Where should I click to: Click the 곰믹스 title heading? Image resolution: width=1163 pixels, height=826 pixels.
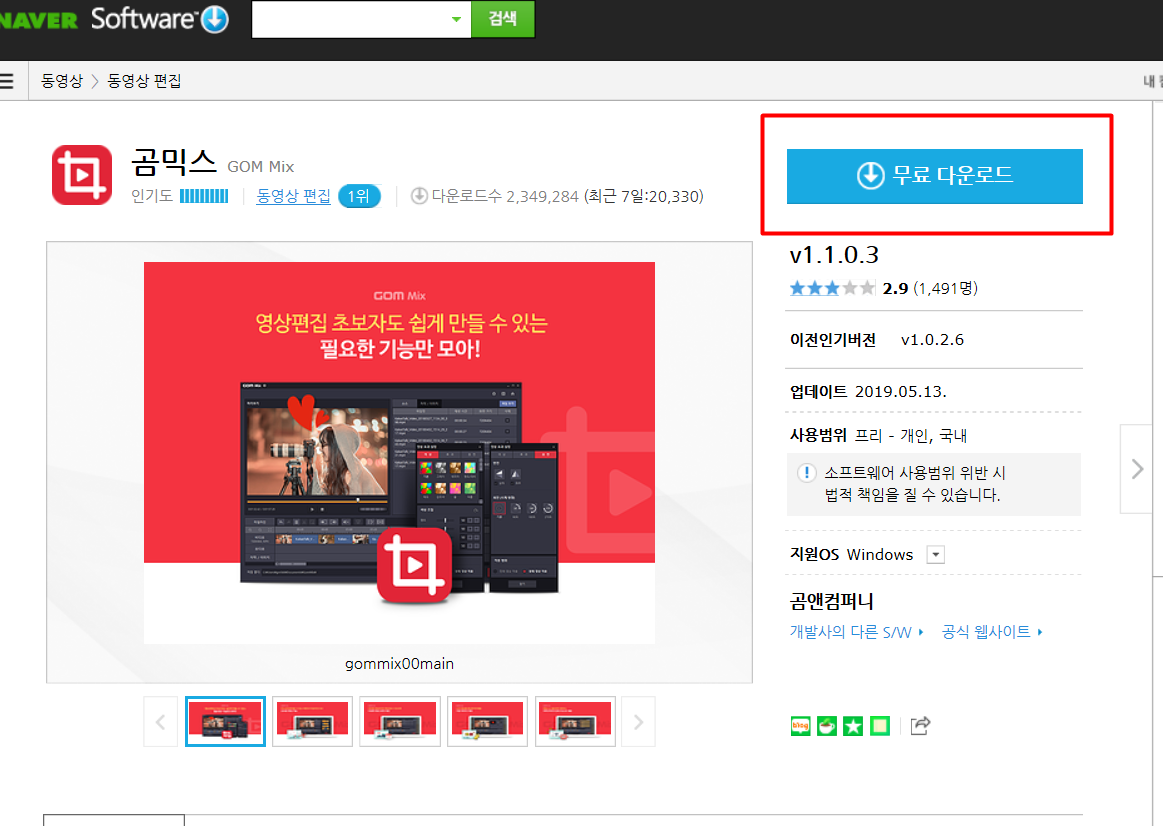coord(174,162)
